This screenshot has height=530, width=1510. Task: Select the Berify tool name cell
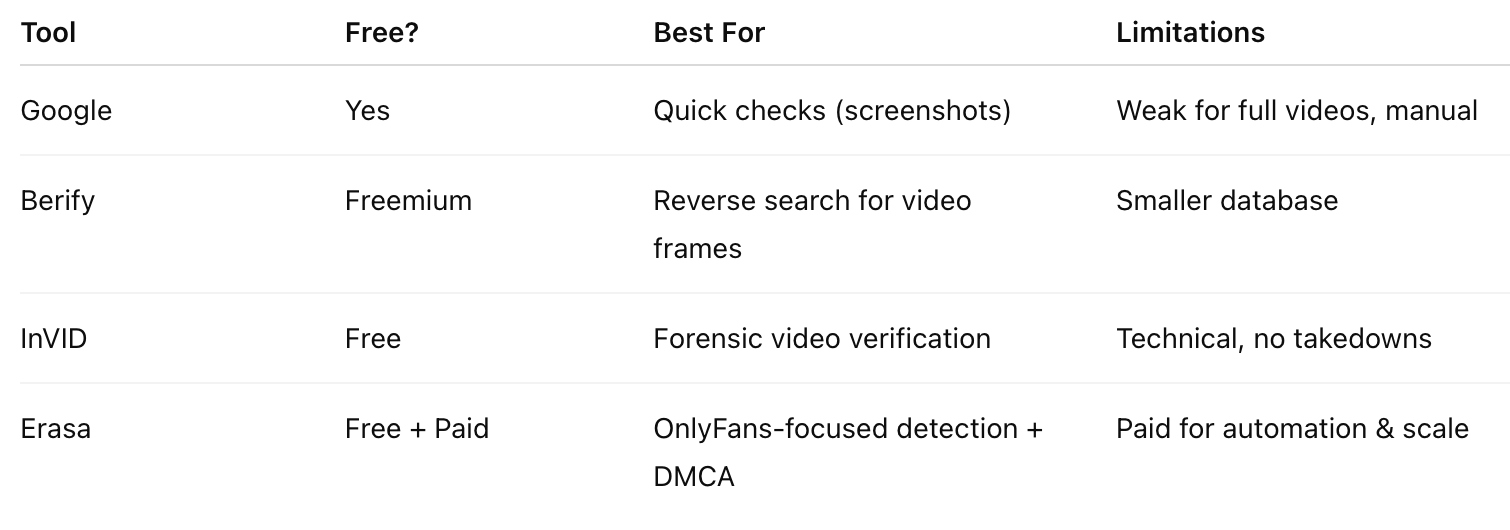pos(57,201)
